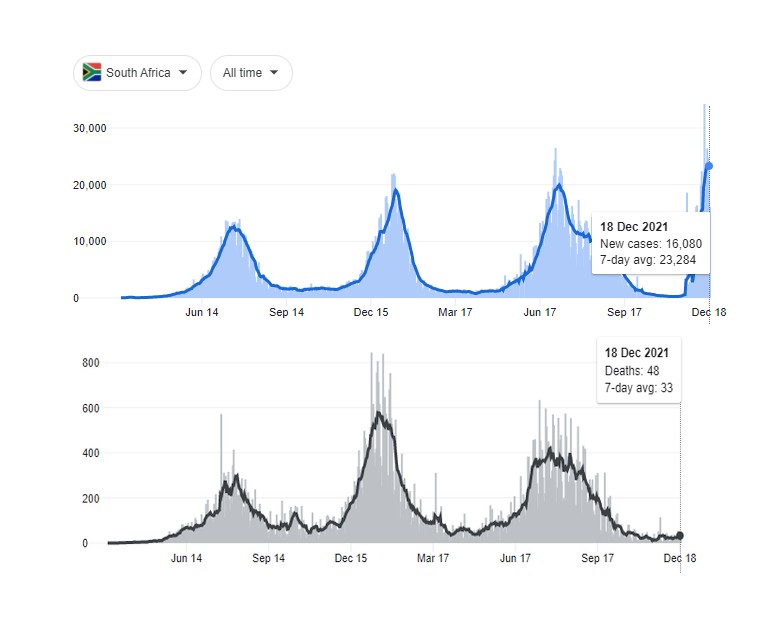Click the 400 label on deaths axis
This screenshot has width=784, height=636.
coord(90,454)
